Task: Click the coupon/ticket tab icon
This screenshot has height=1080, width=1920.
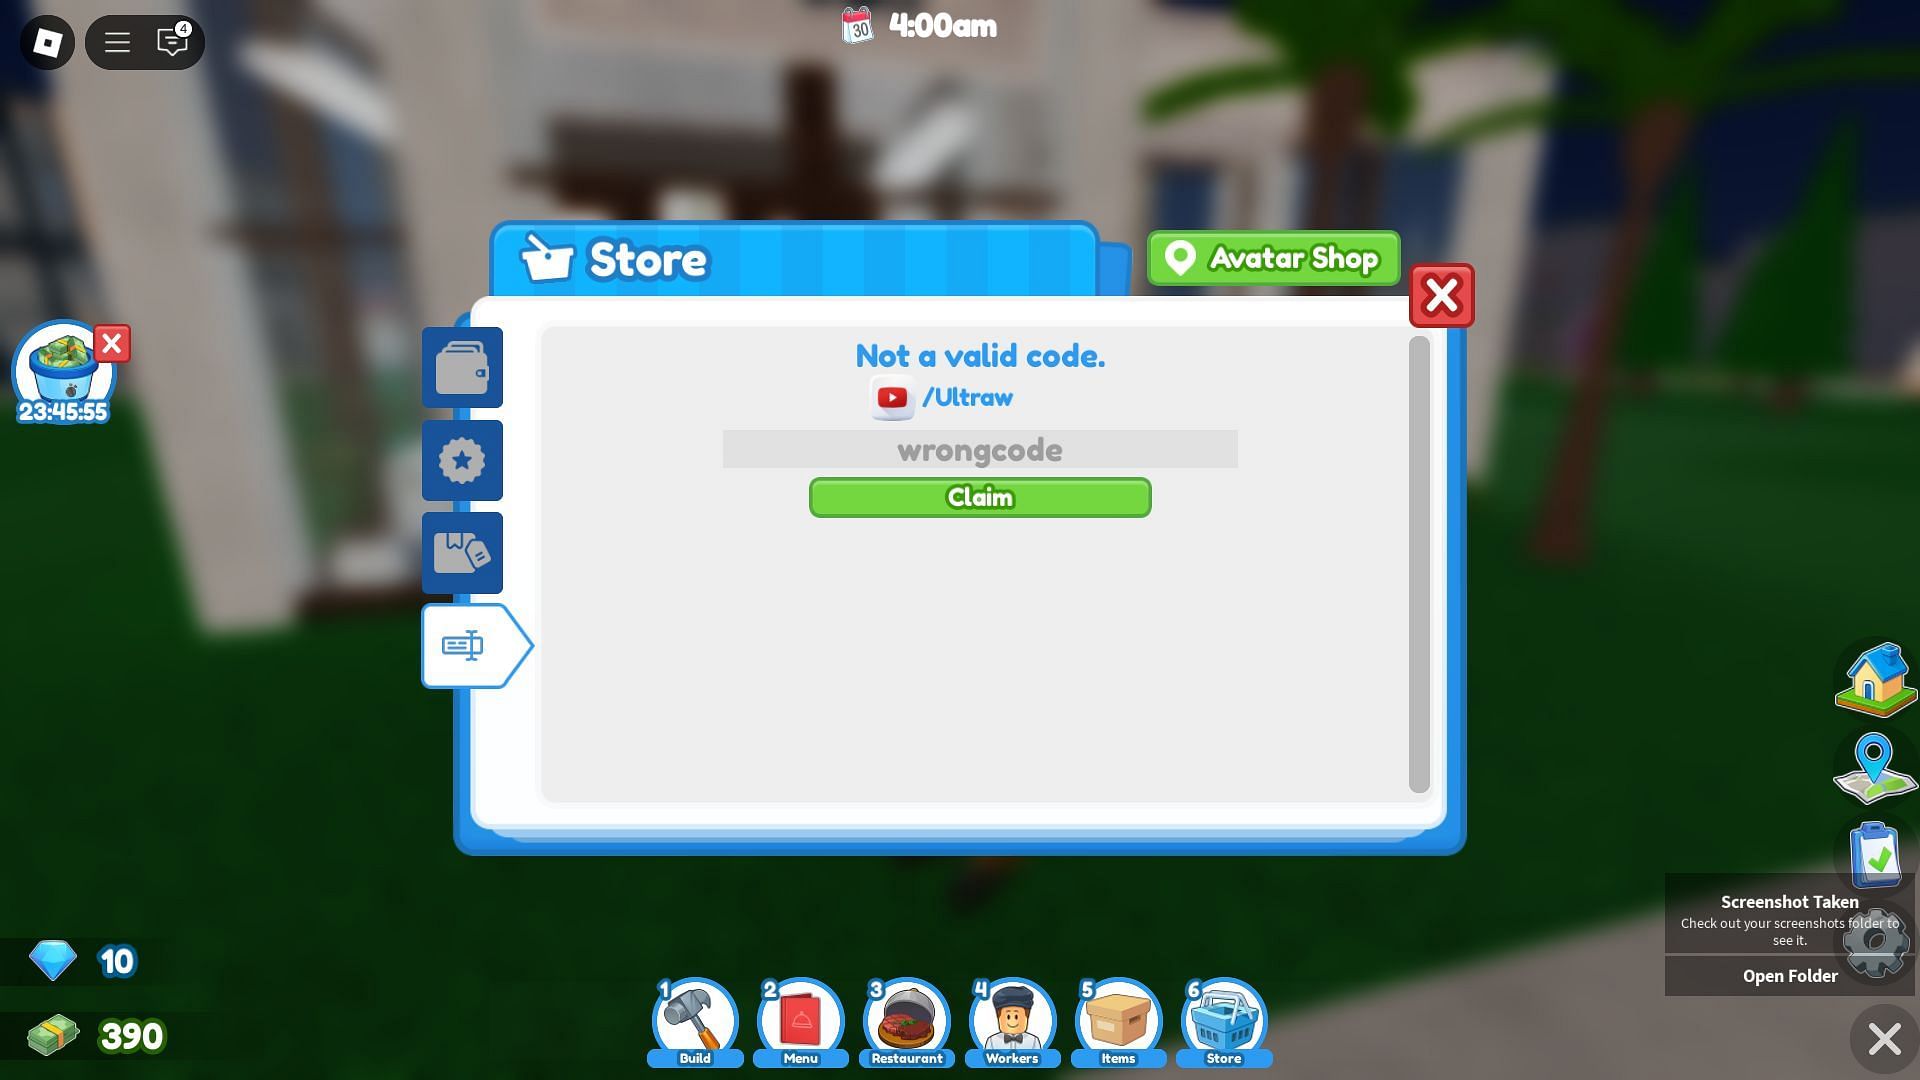Action: 462,644
